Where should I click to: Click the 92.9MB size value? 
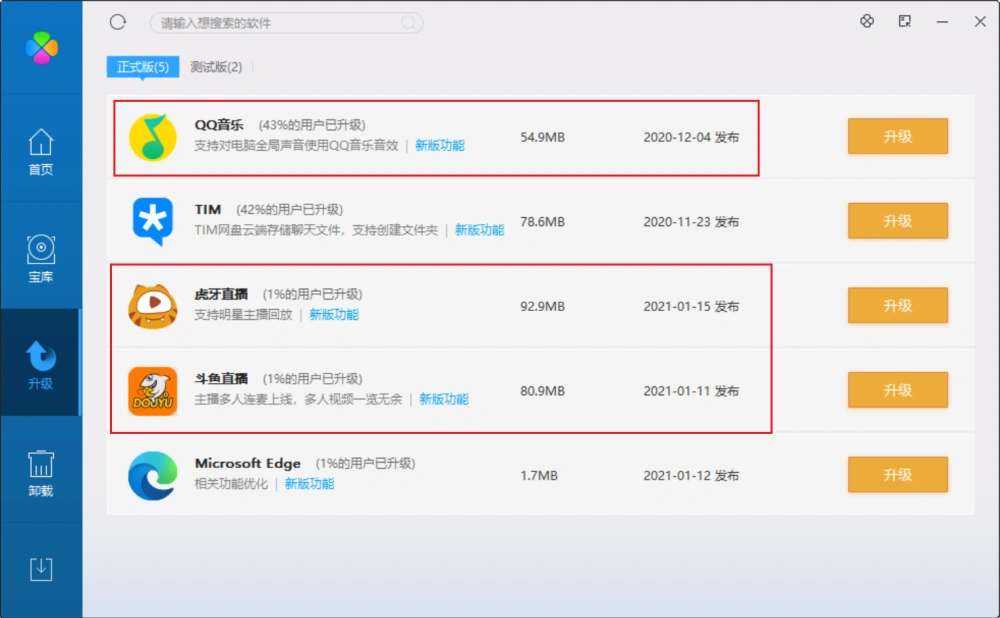pyautogui.click(x=543, y=306)
